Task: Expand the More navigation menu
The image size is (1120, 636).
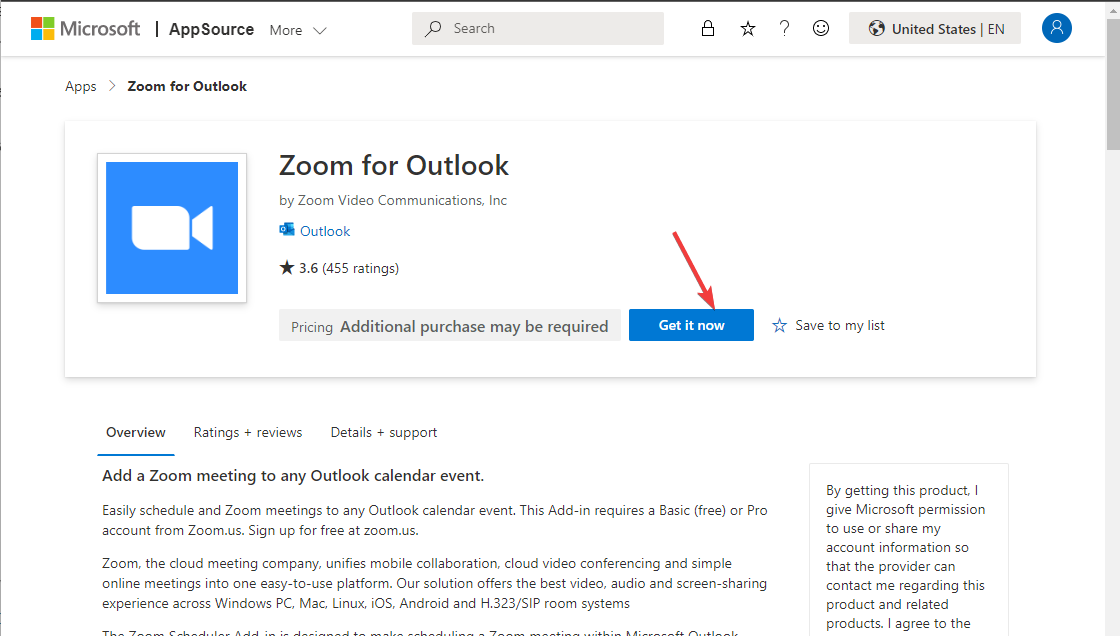Action: (x=296, y=30)
